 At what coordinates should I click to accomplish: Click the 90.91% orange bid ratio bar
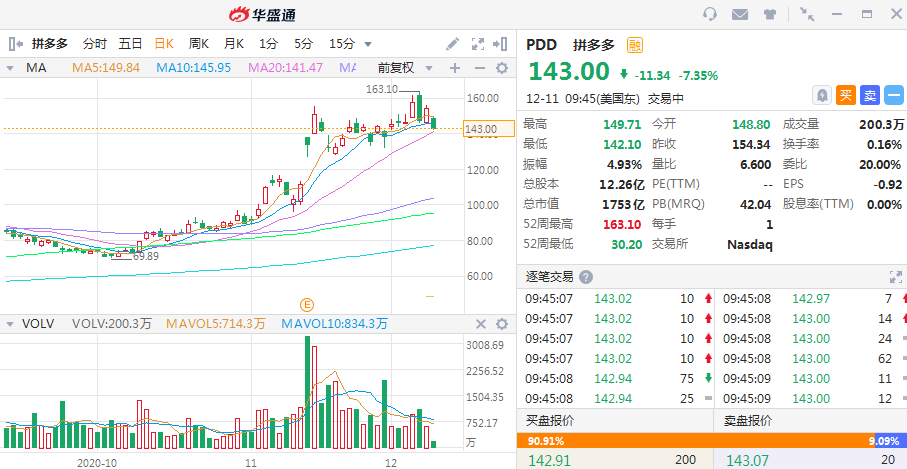pos(696,441)
